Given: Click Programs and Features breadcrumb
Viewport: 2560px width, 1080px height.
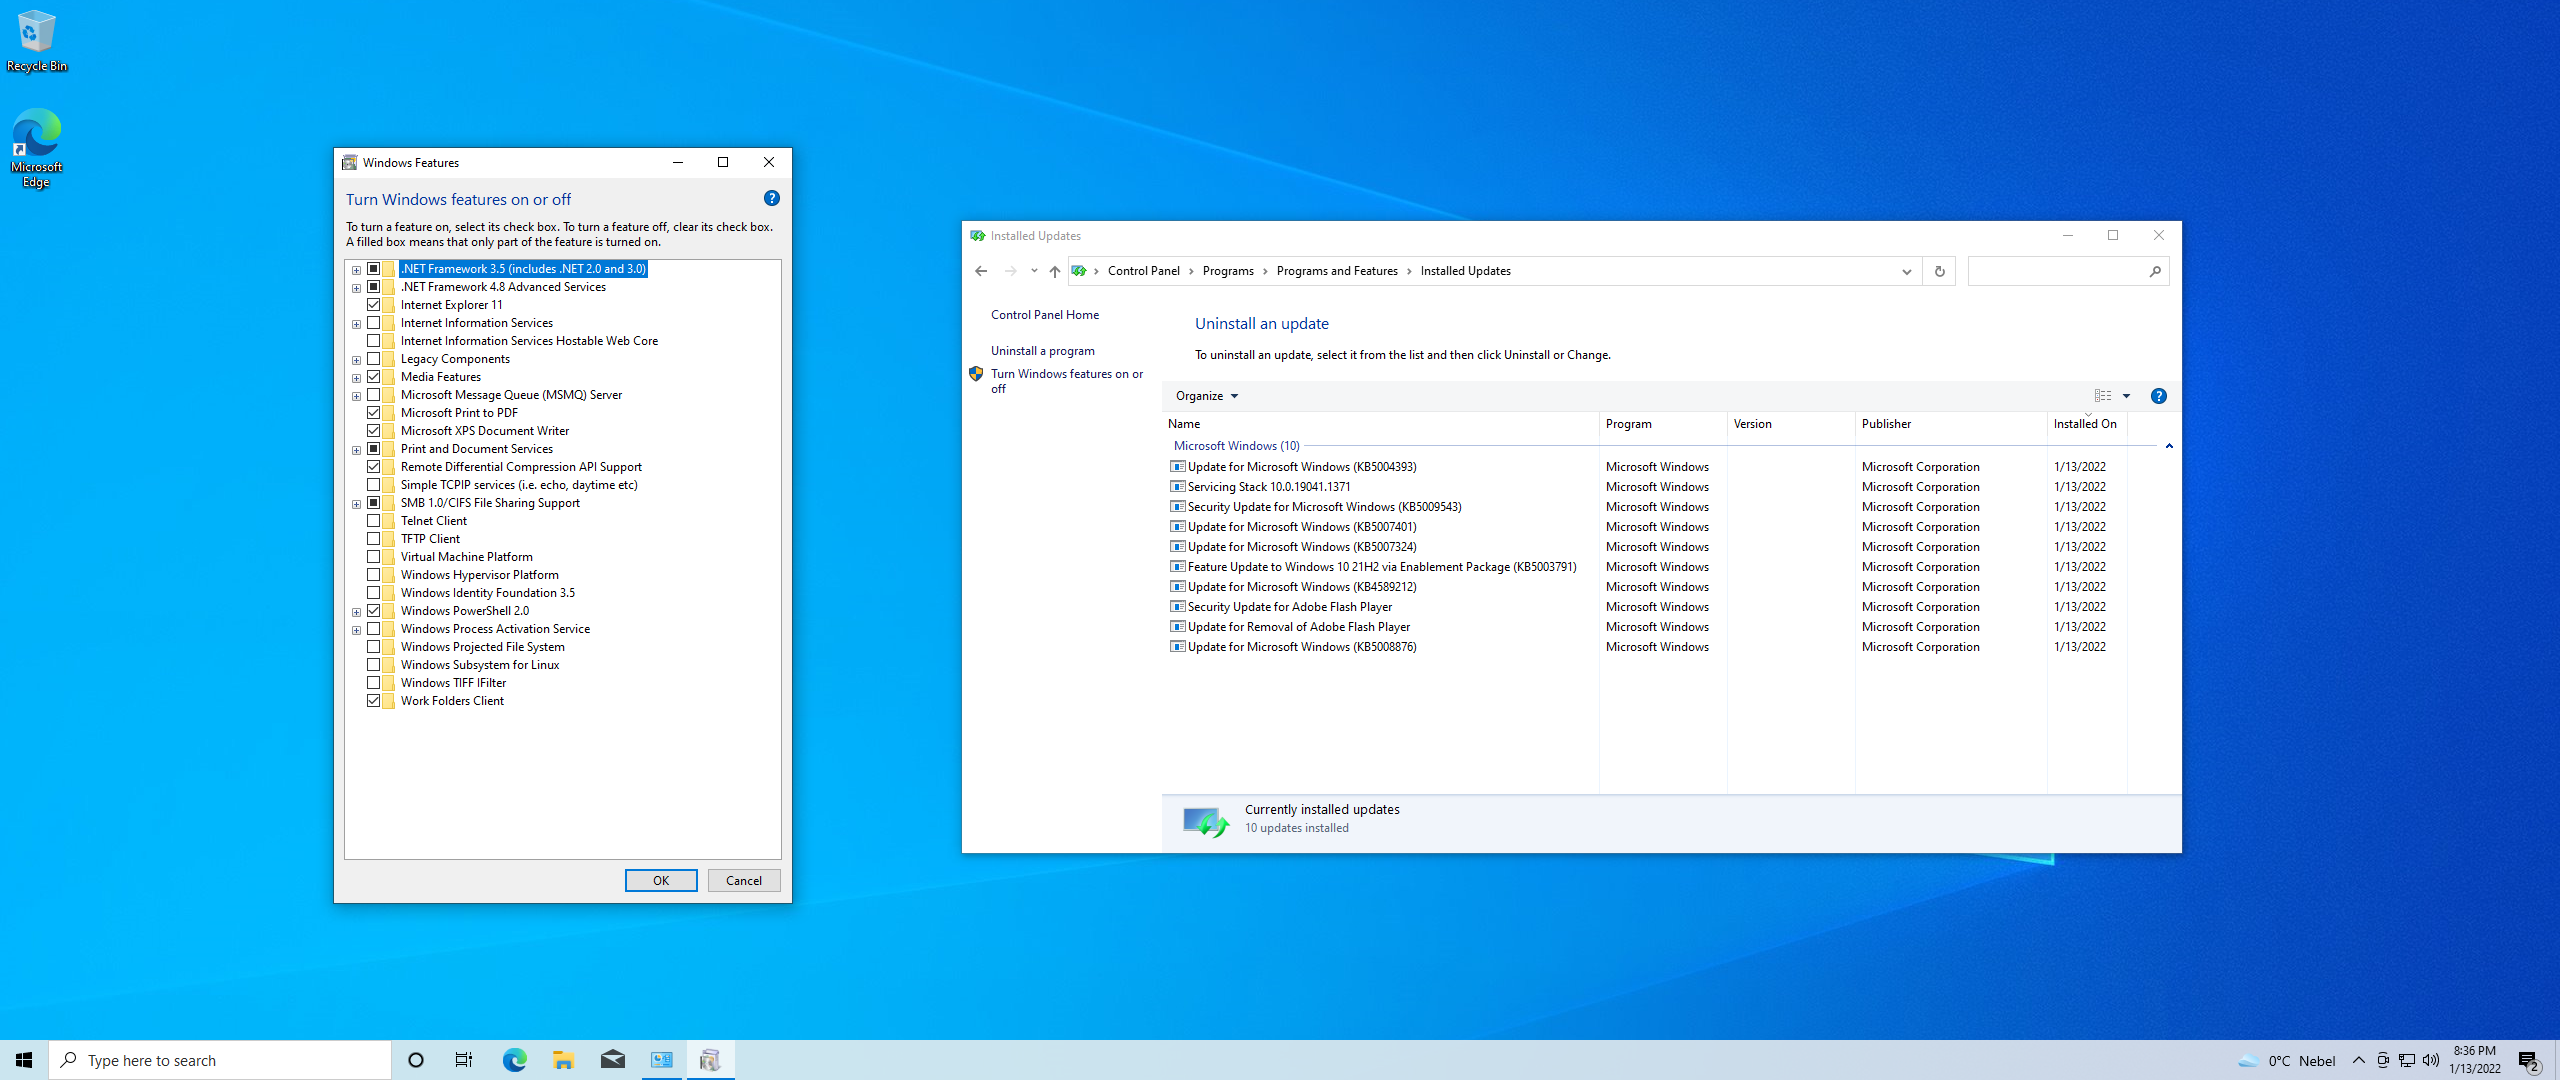Looking at the screenshot, I should (x=1337, y=271).
